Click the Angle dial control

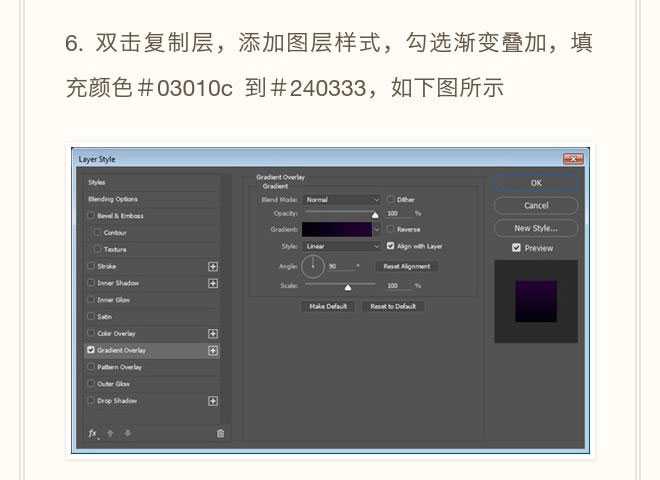click(x=313, y=266)
